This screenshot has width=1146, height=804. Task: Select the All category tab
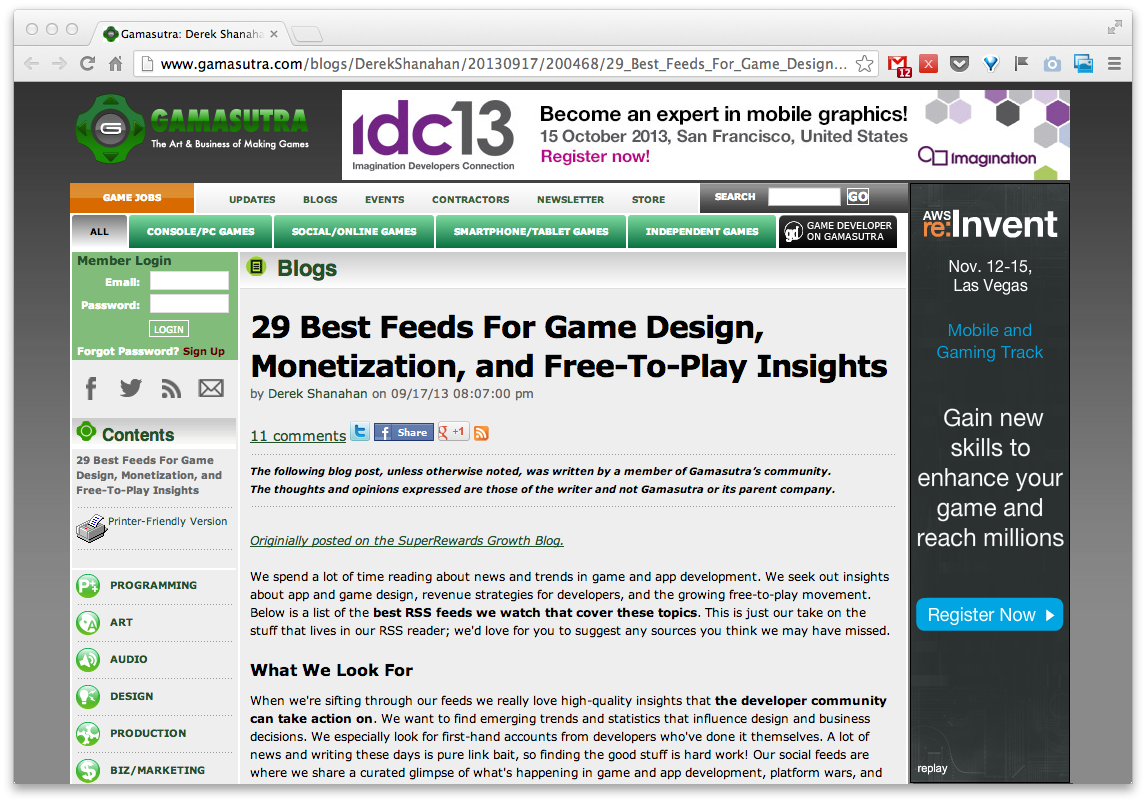click(x=99, y=232)
